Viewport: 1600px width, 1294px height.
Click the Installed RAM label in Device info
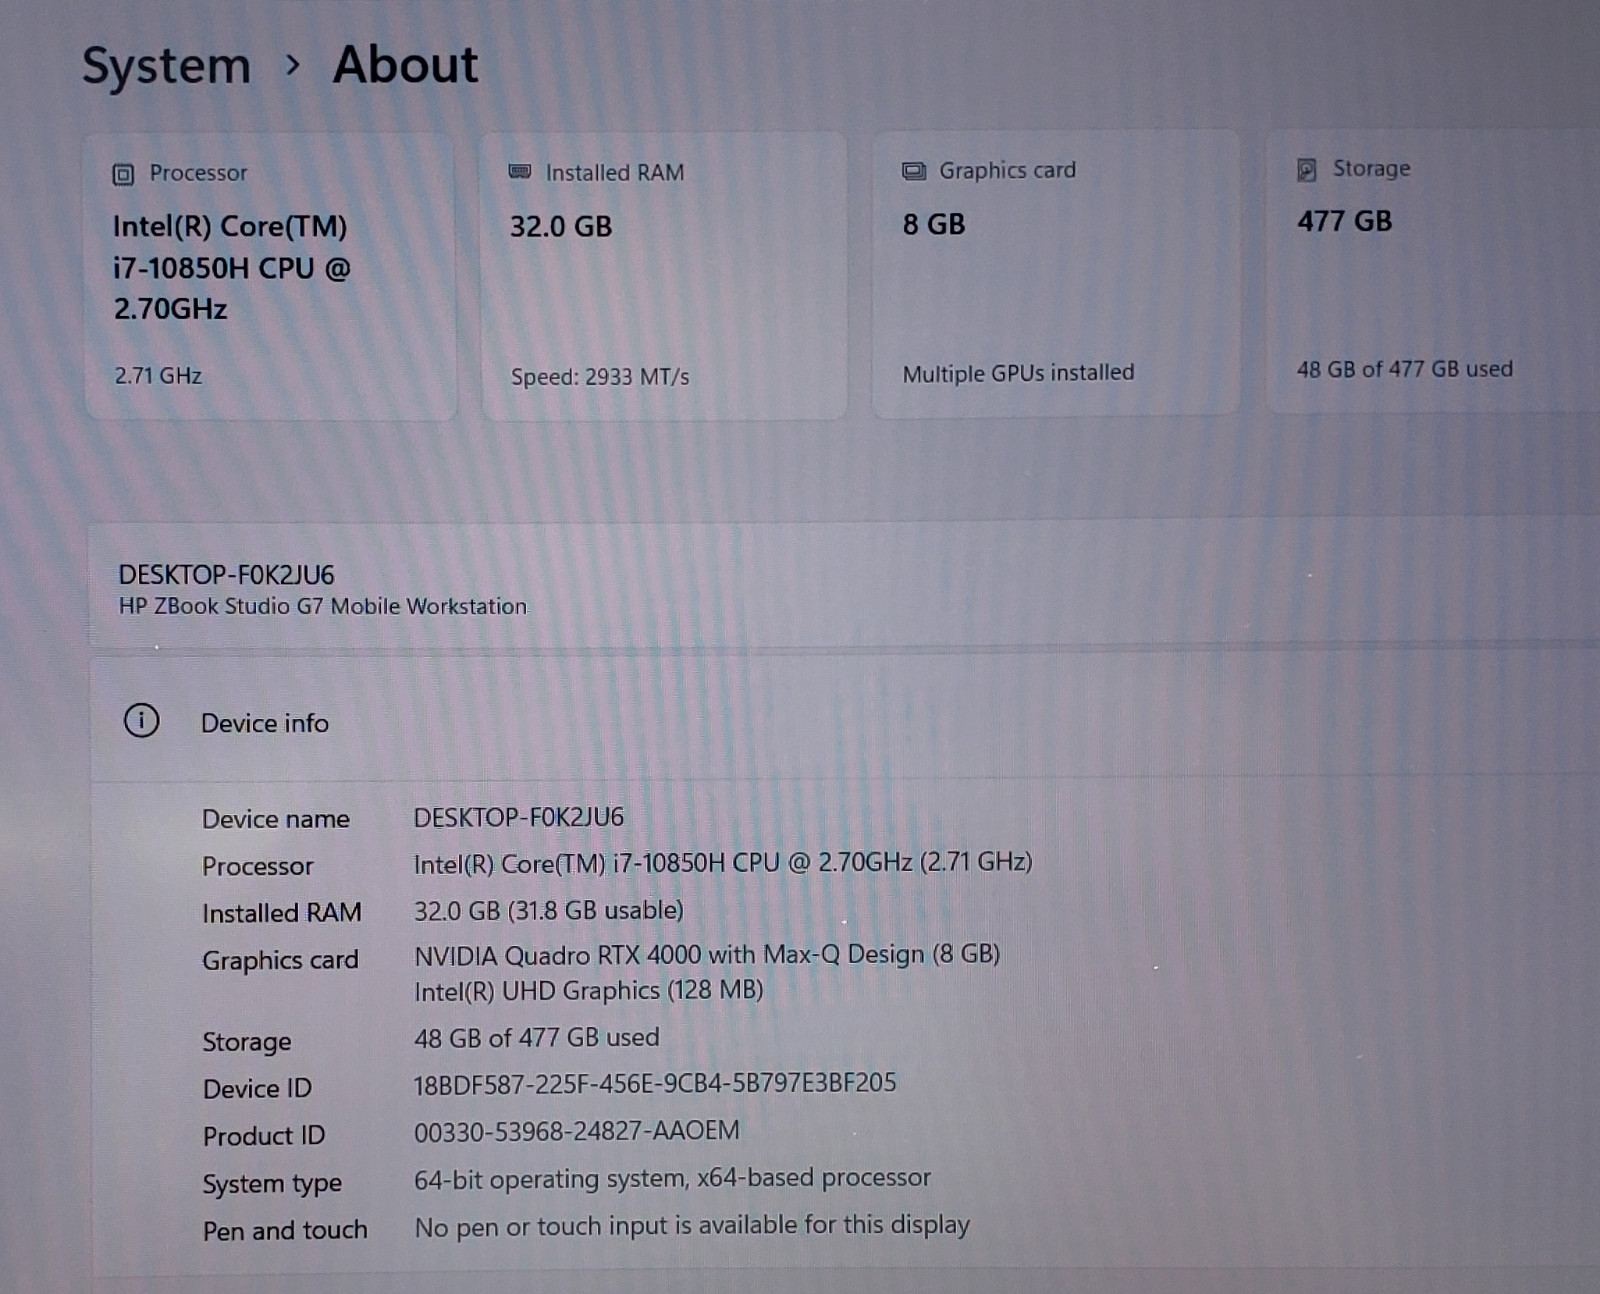tap(282, 913)
